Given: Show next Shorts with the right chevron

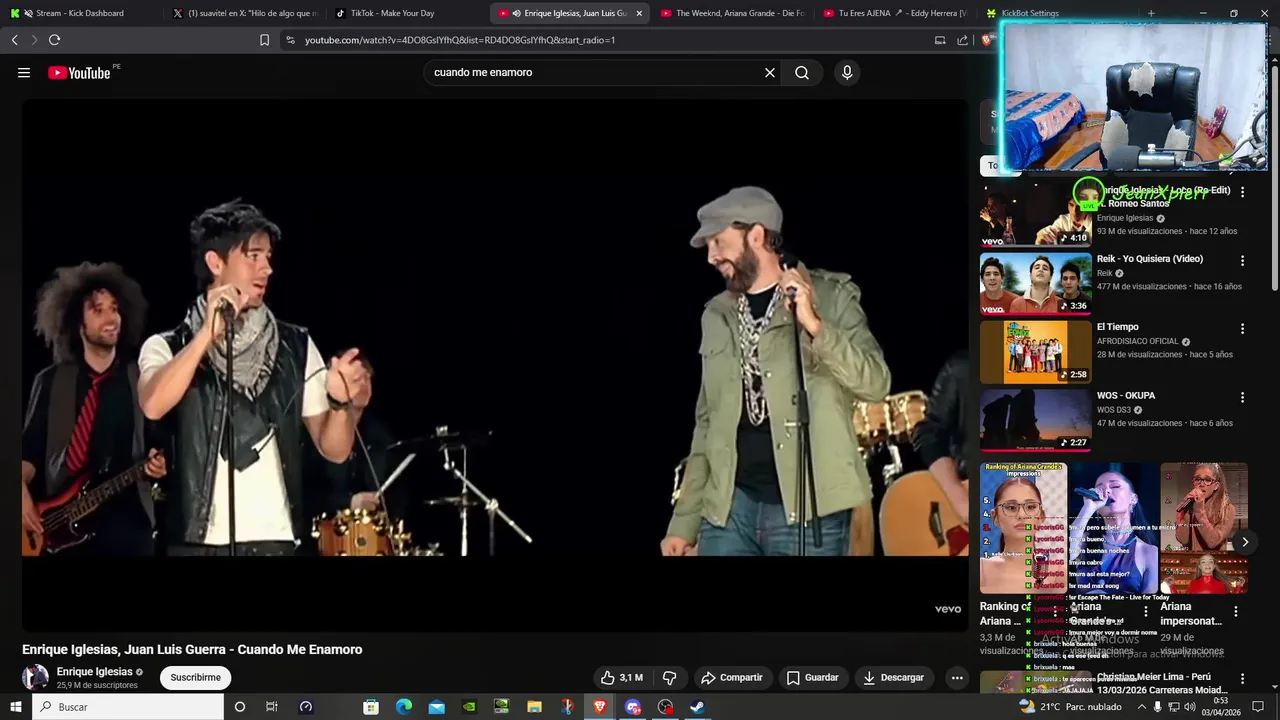Looking at the screenshot, I should point(1245,542).
